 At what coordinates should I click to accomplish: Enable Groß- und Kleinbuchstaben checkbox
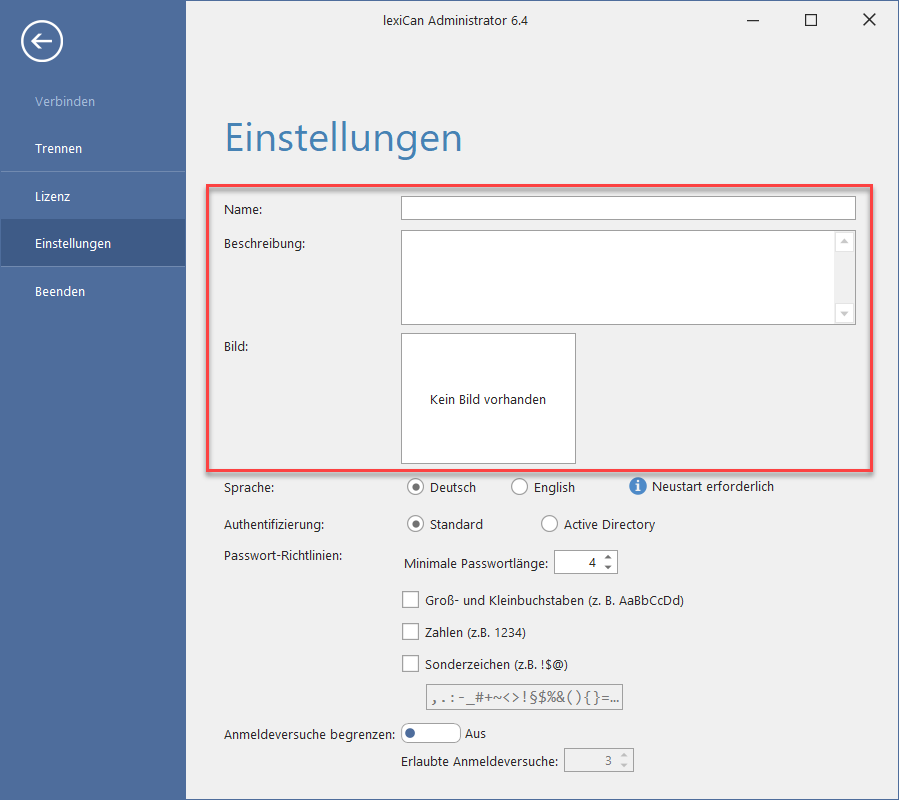410,600
